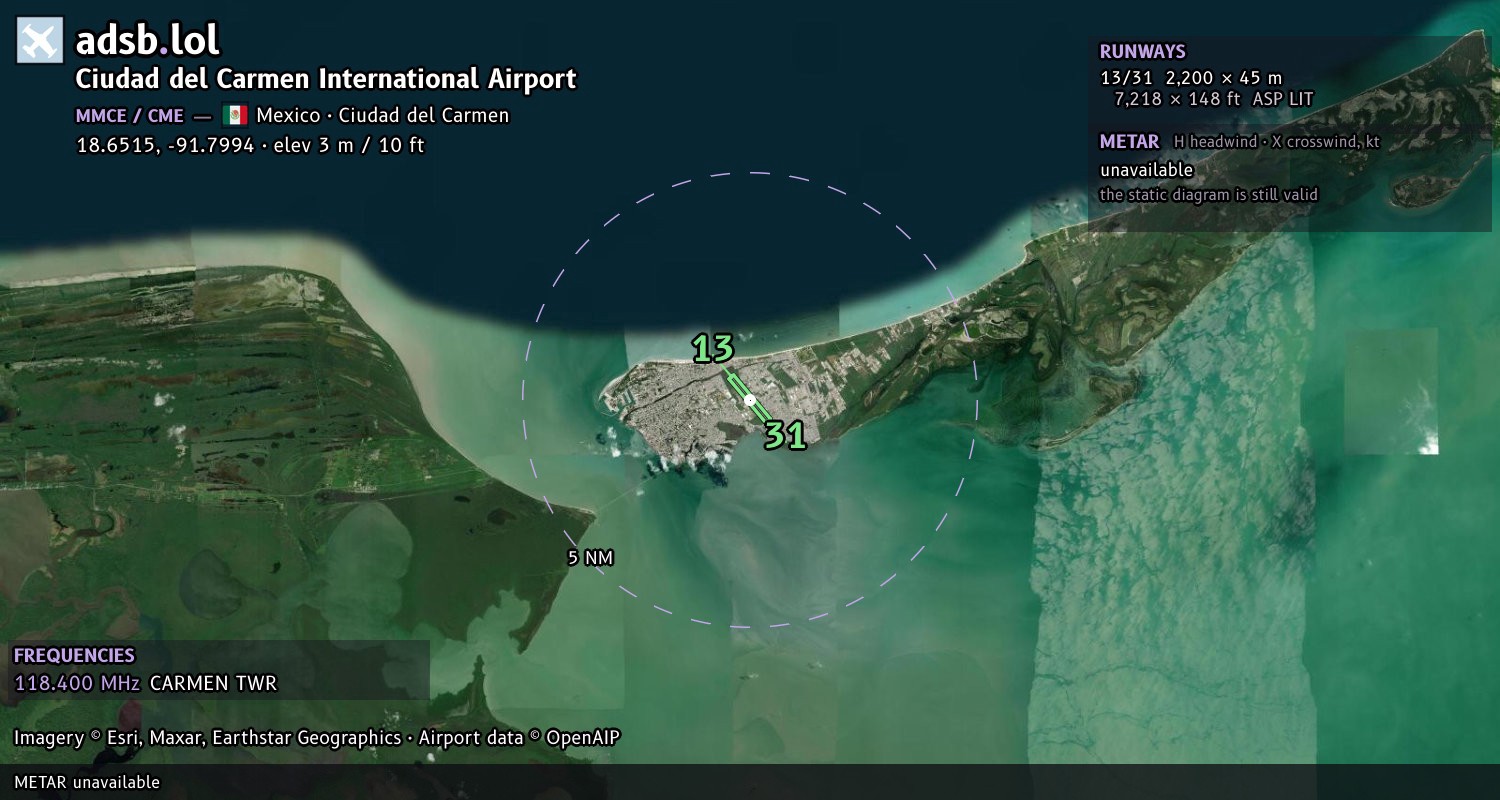The width and height of the screenshot is (1500, 800).
Task: Click 'the static diagram is still valid' note
Action: click(1208, 195)
